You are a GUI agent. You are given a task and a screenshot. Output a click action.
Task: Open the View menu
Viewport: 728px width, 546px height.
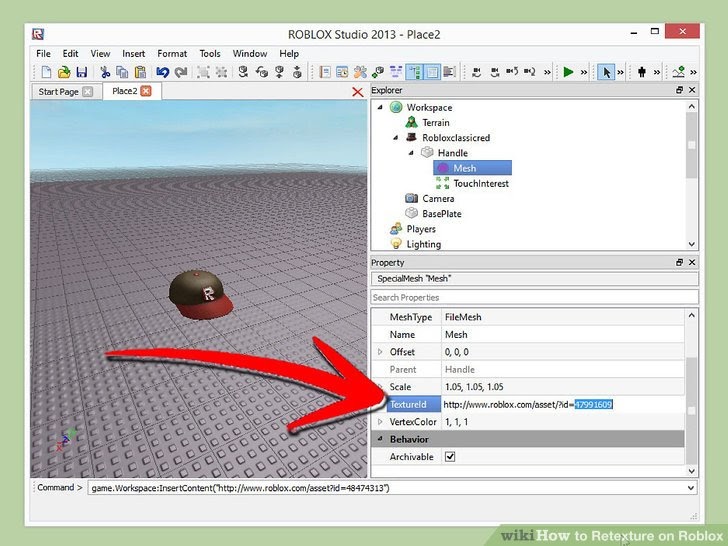tap(100, 53)
